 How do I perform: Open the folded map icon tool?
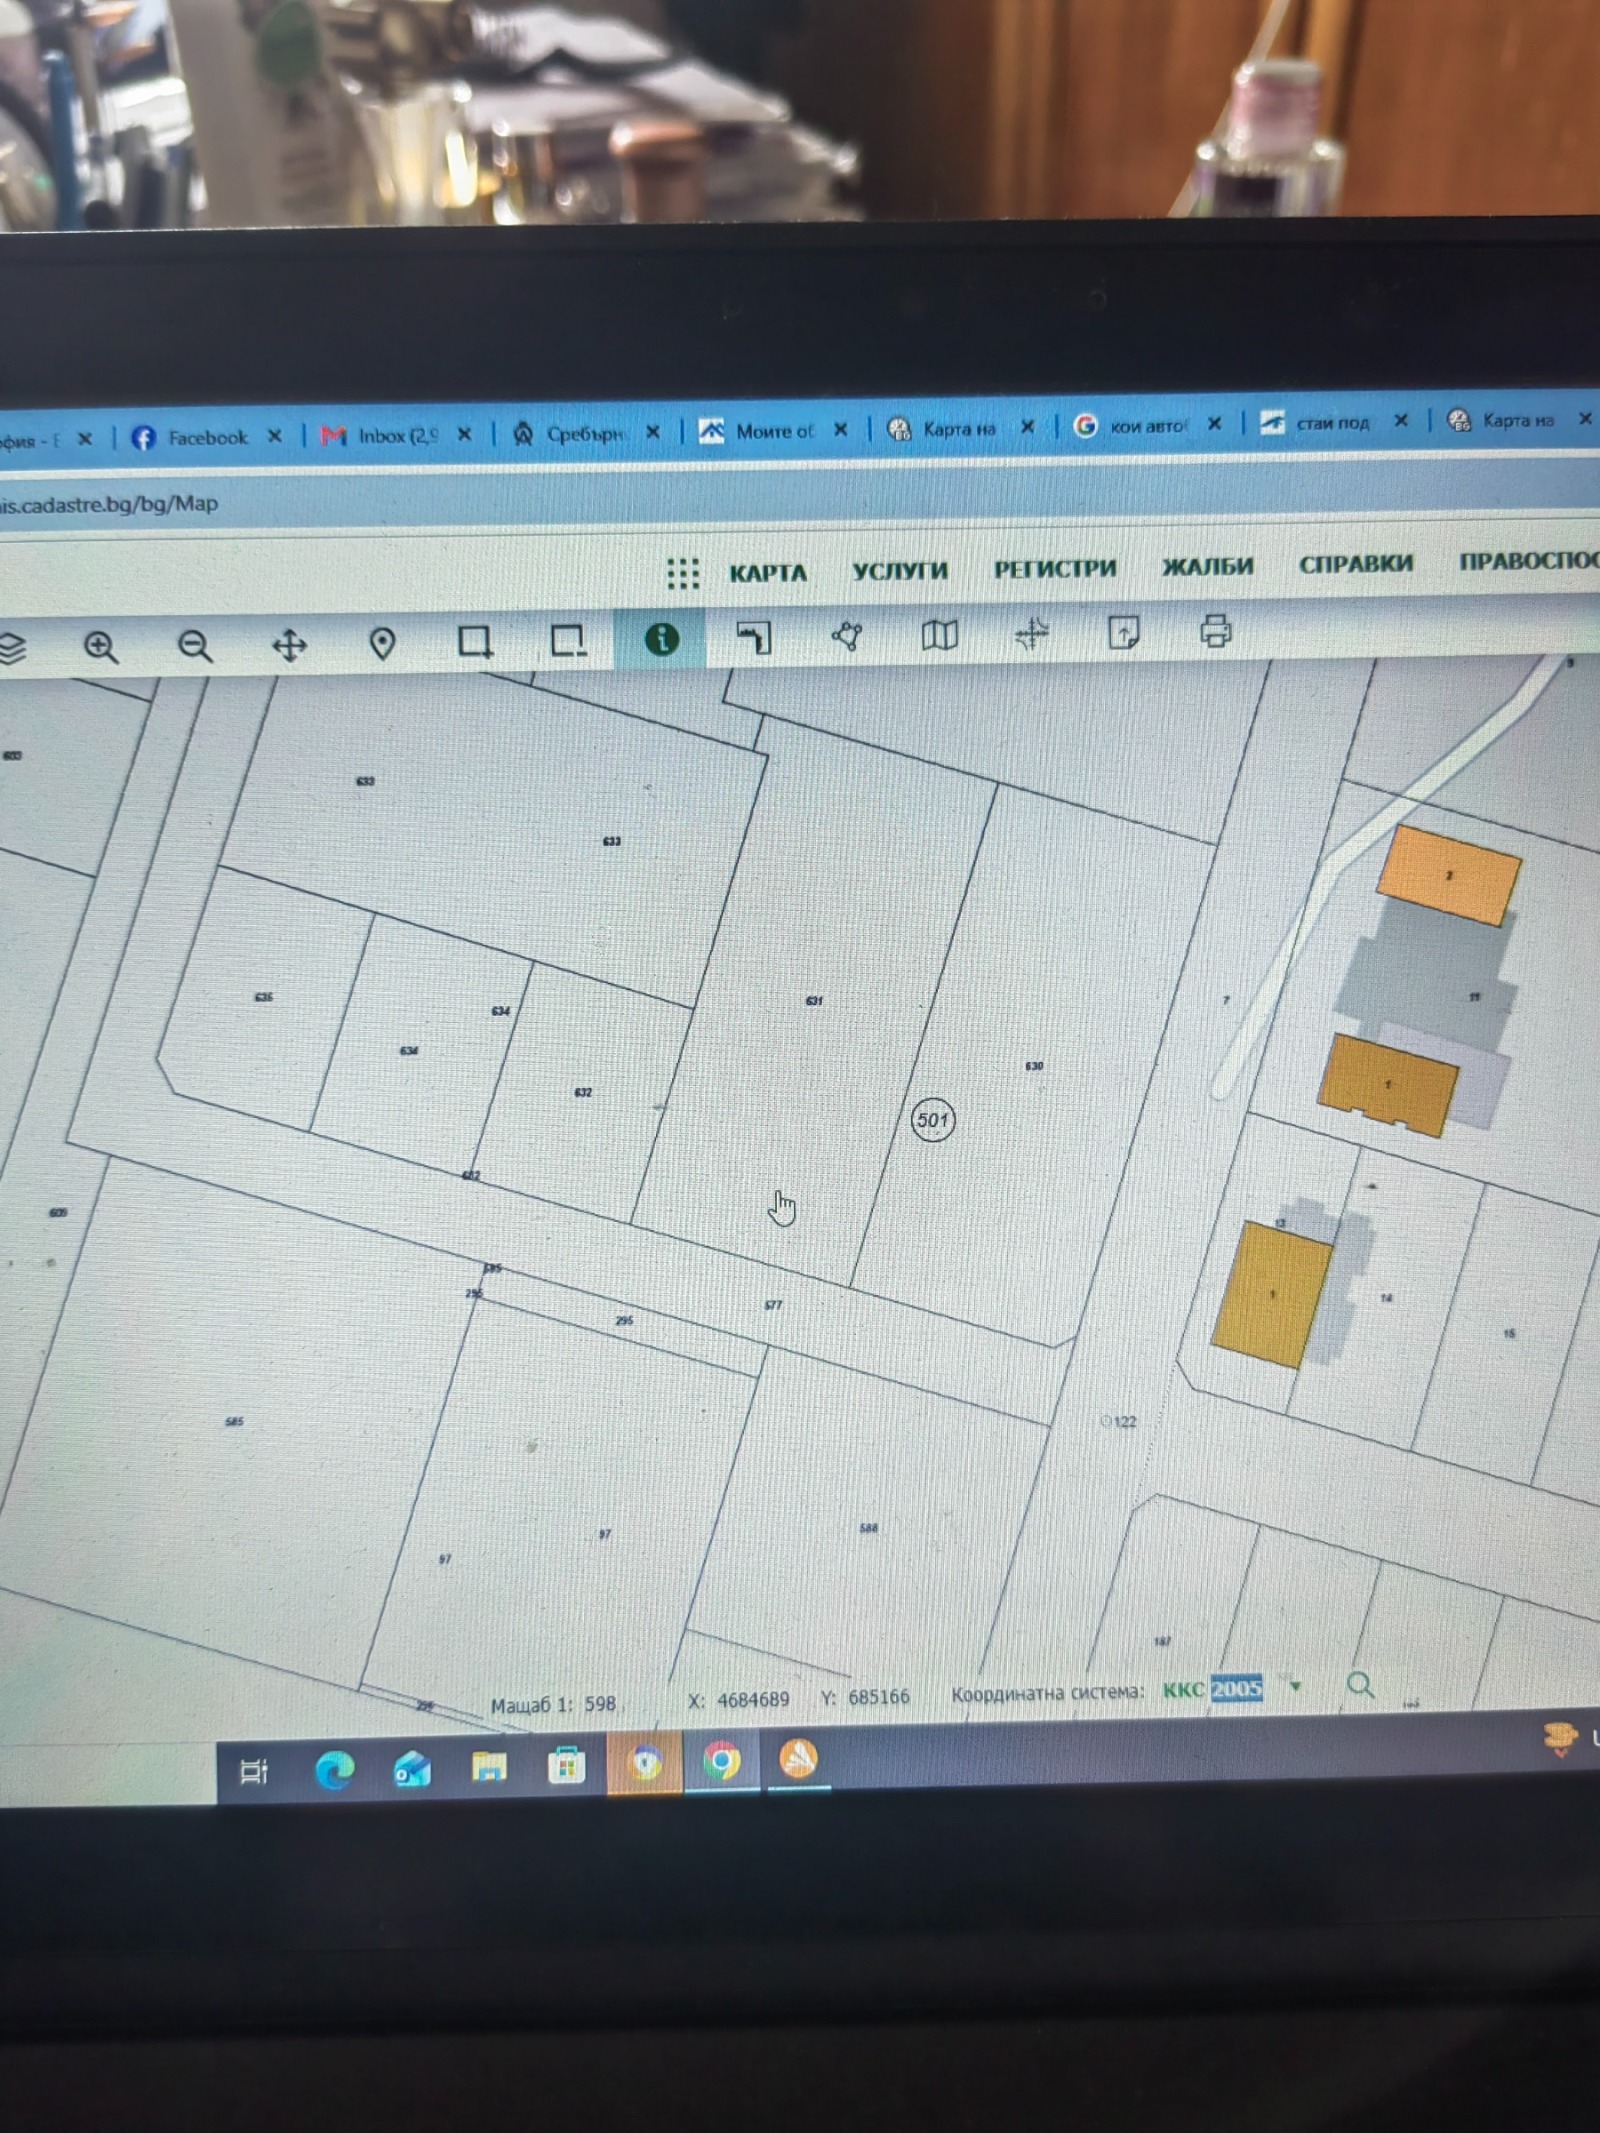(939, 634)
